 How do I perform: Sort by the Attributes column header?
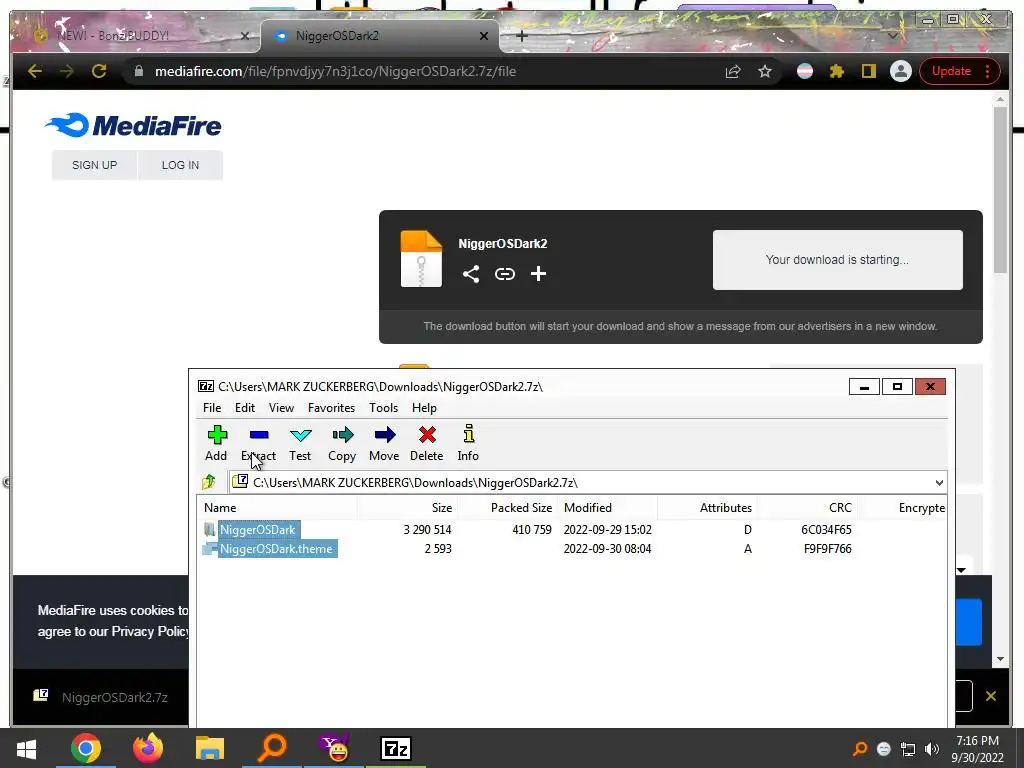point(708,507)
